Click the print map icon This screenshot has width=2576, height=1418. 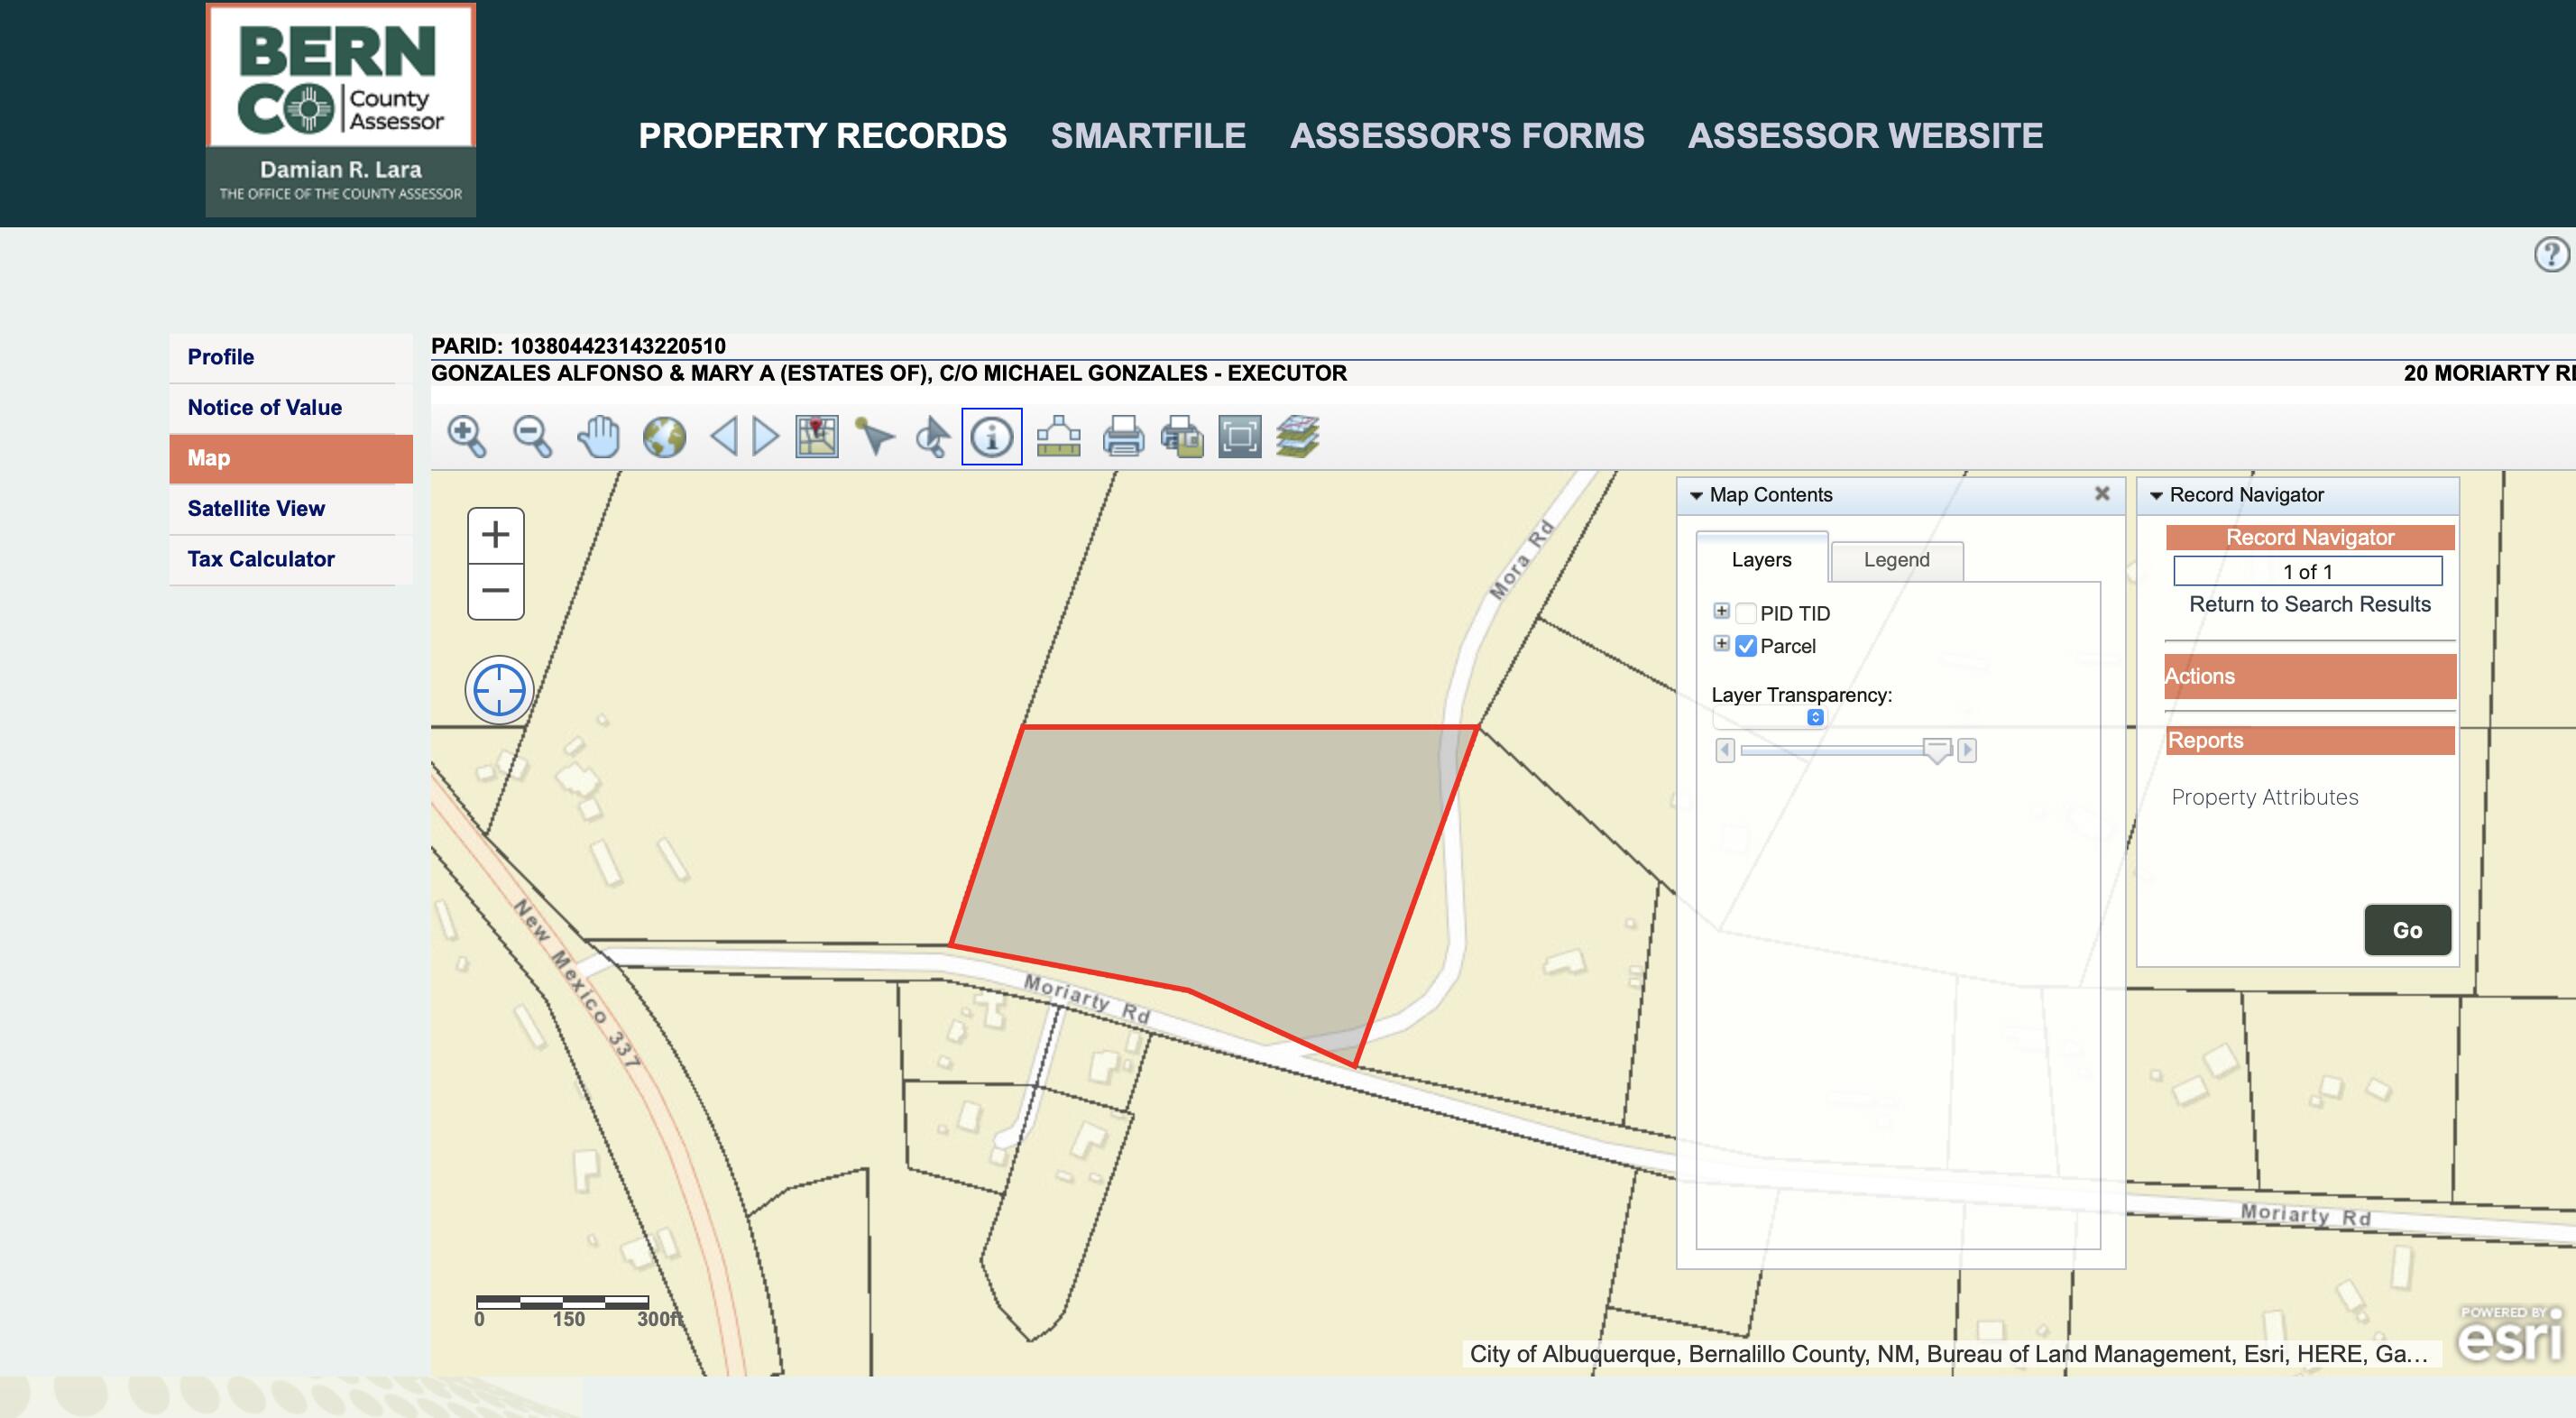pos(1122,437)
